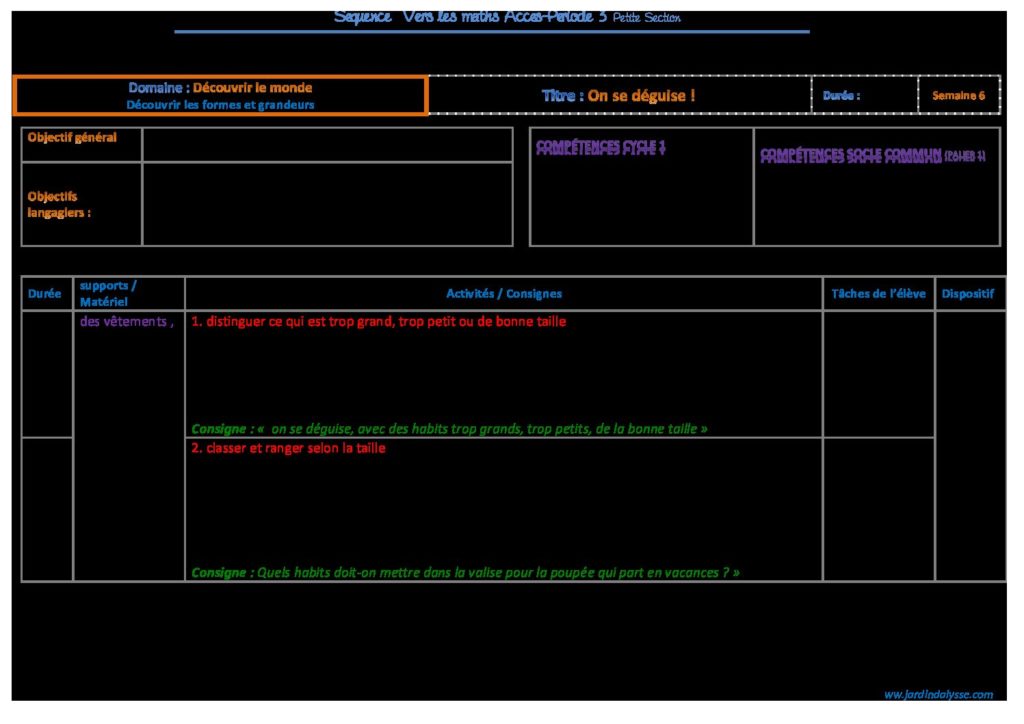Screen dimensions: 1024x724
Task: Select the 'Activités / Consignes' column header
Action: click(x=503, y=294)
